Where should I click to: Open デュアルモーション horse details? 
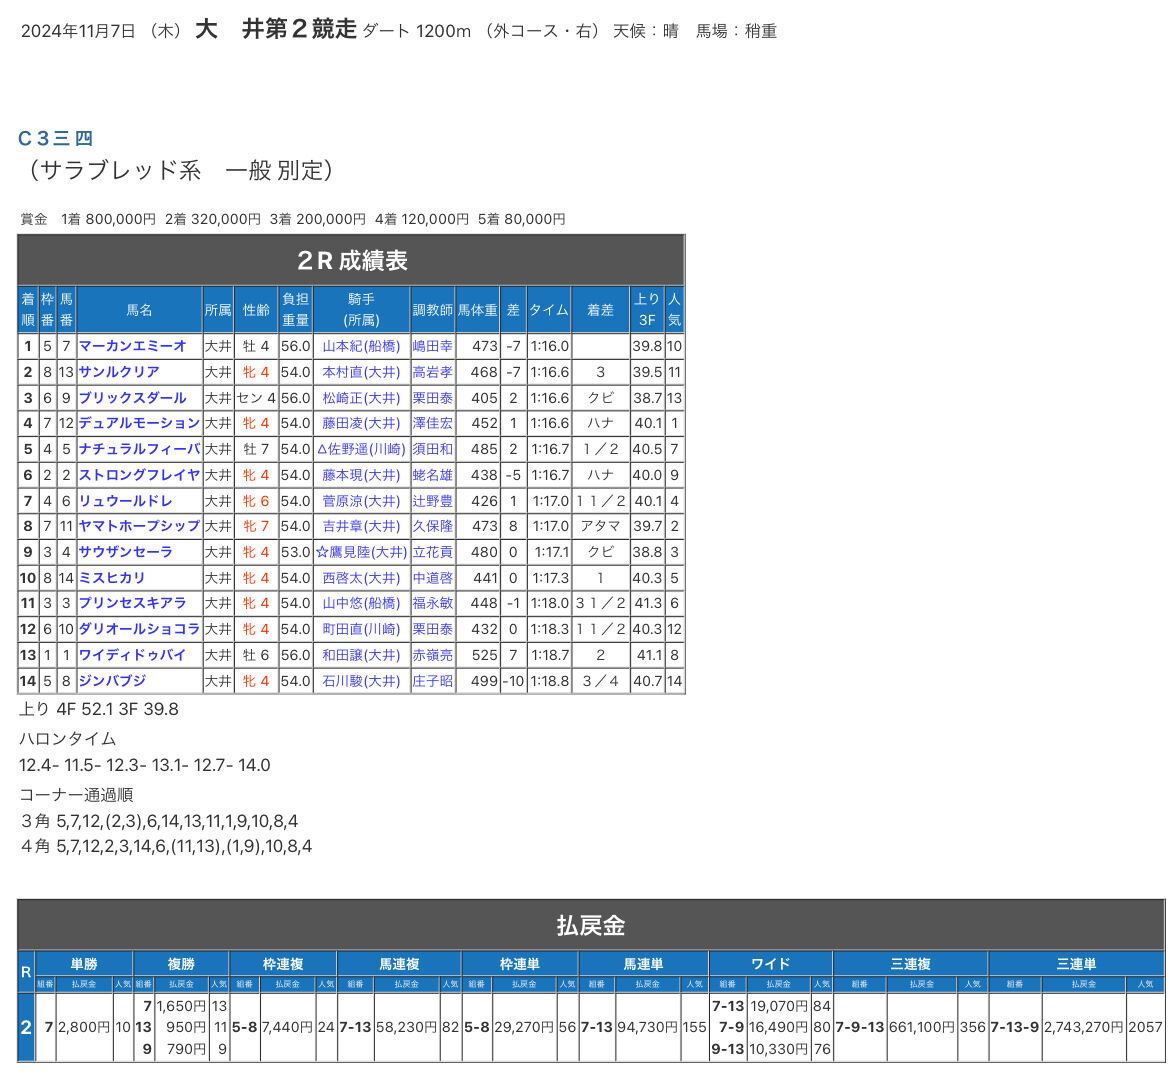[x=139, y=423]
